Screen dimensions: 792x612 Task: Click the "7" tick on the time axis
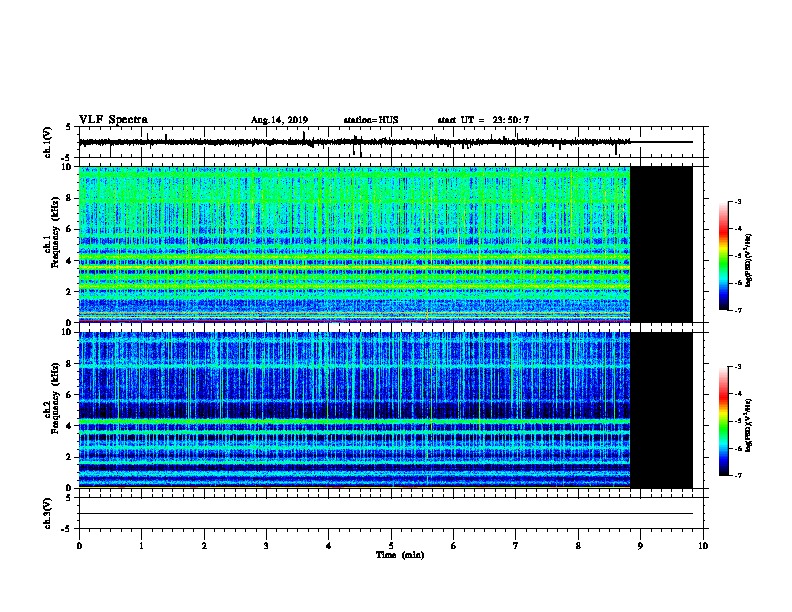(x=516, y=546)
